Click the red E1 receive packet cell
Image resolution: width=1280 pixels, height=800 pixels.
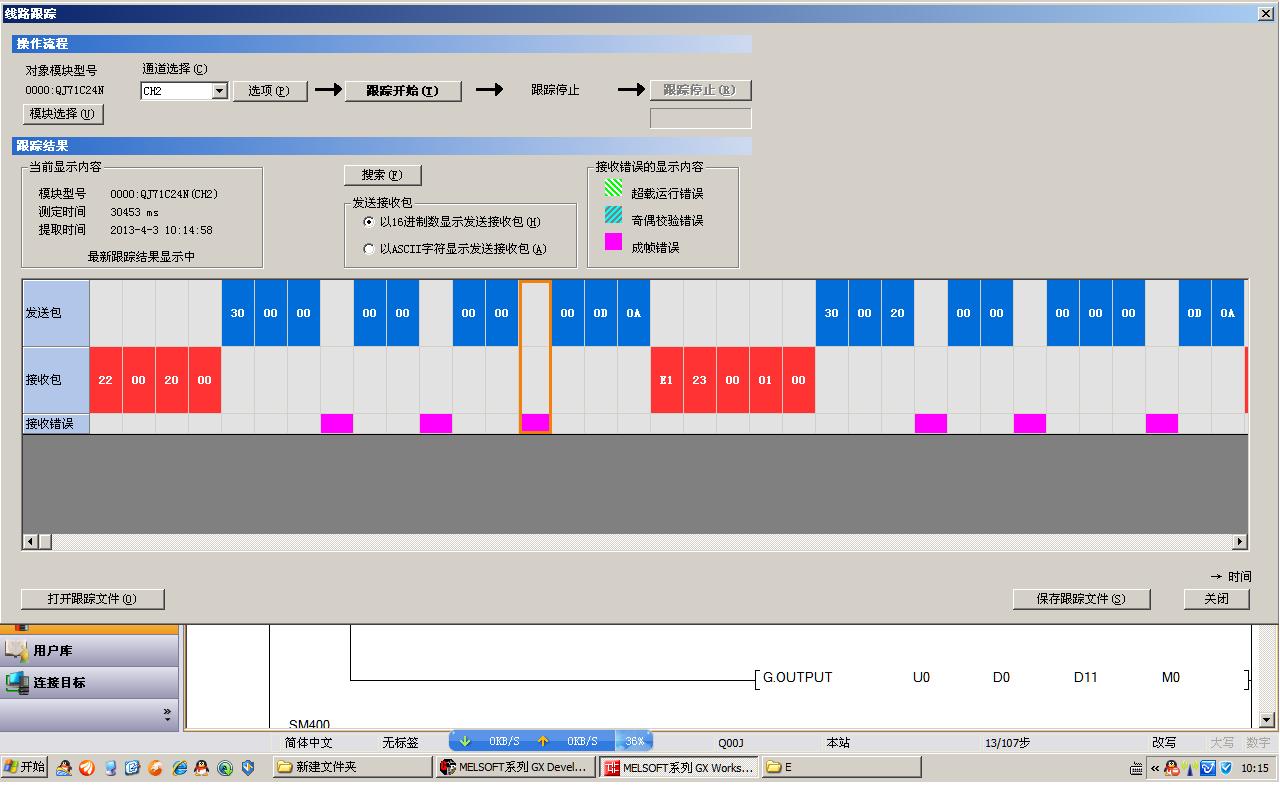pyautogui.click(x=666, y=380)
